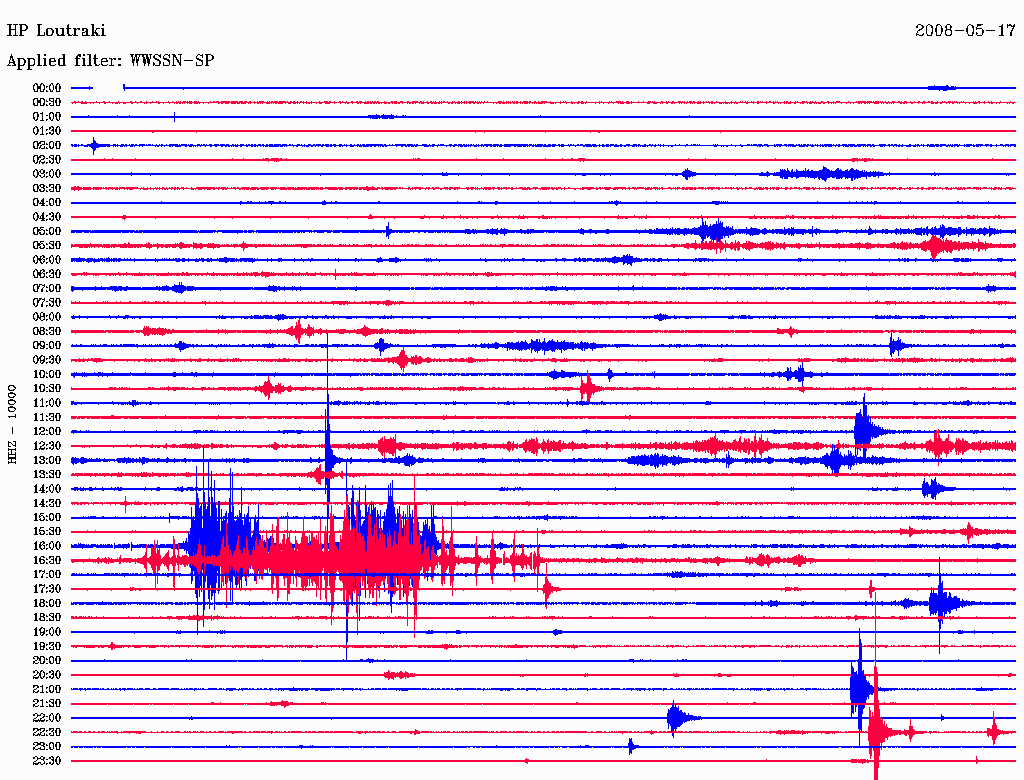Select the 22:30 time label
This screenshot has height=780, width=1024.
(47, 732)
